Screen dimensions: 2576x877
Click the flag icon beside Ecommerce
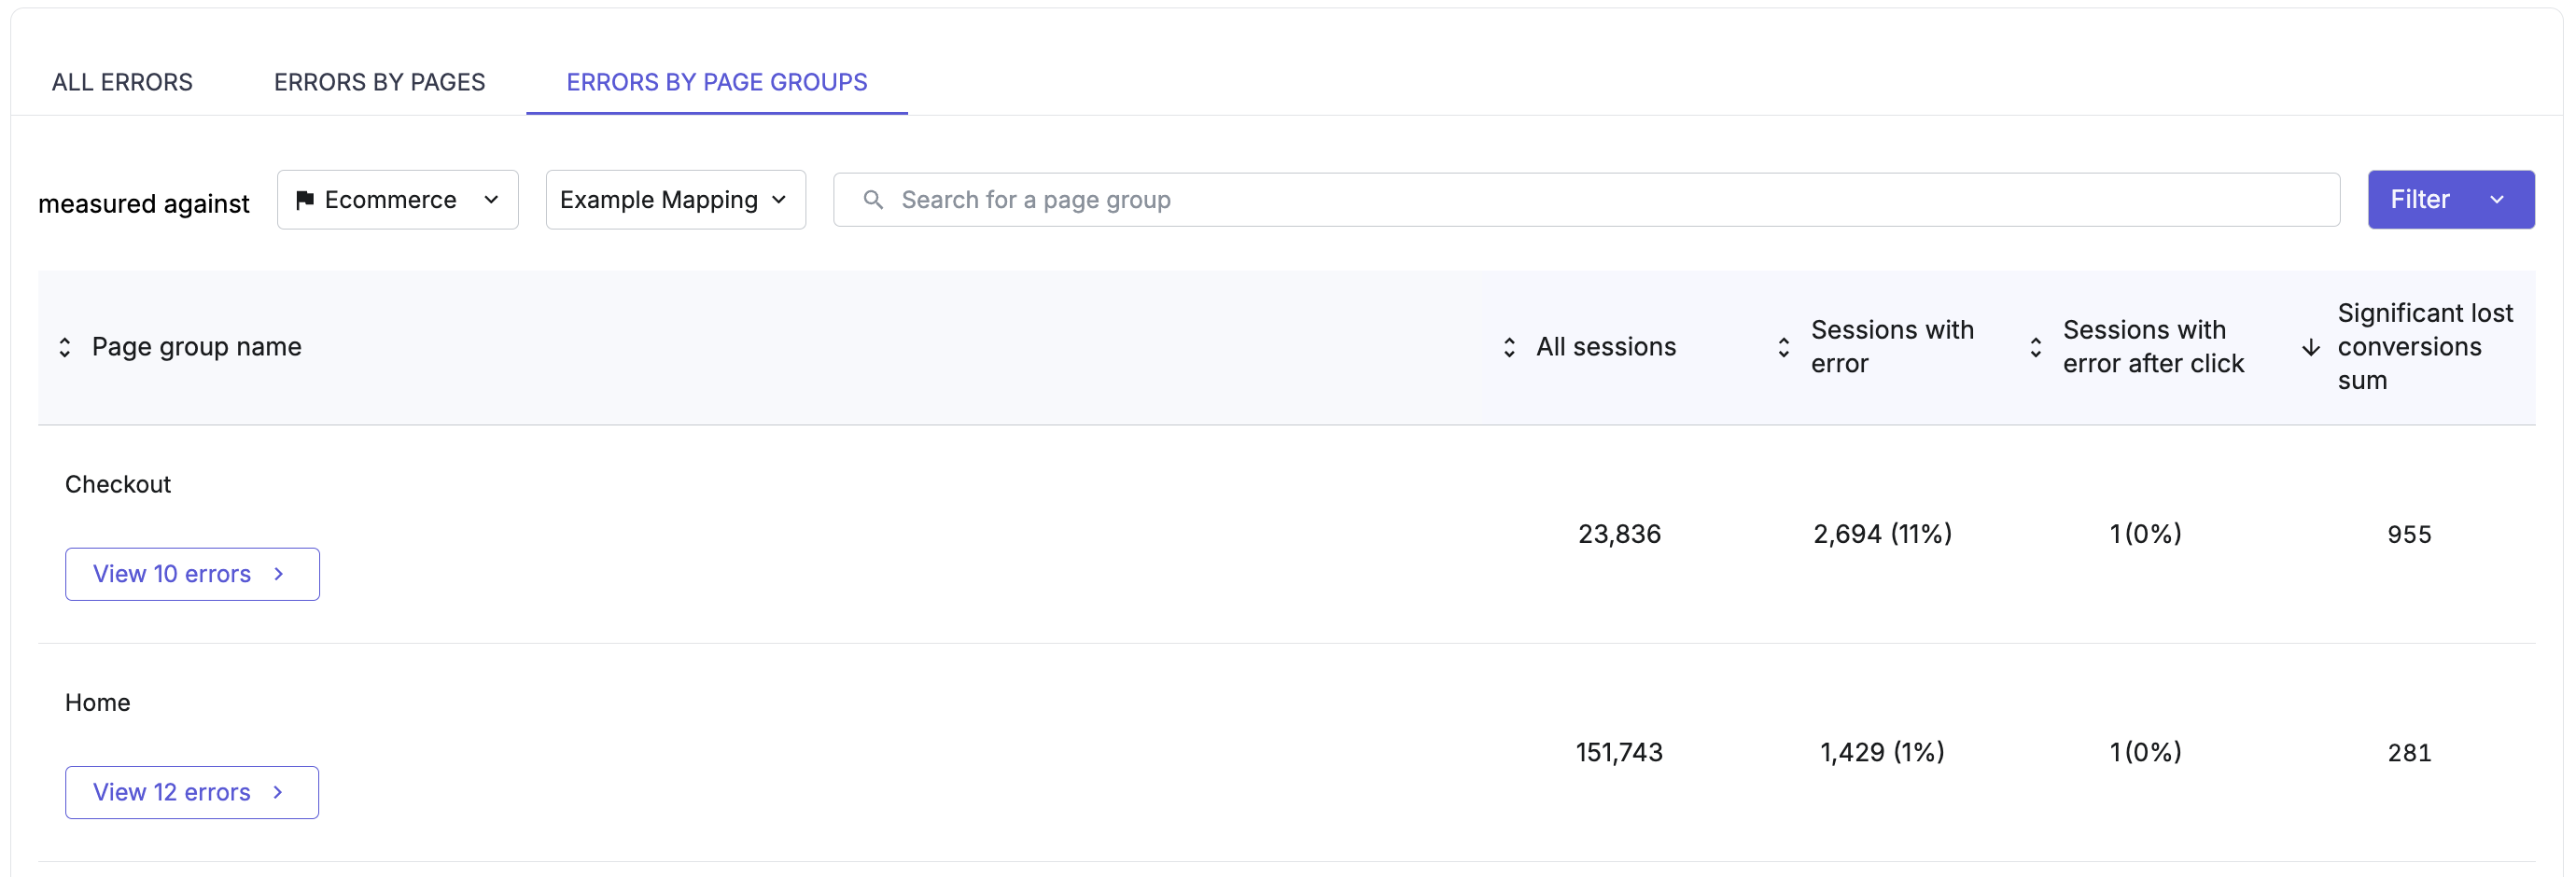point(305,200)
